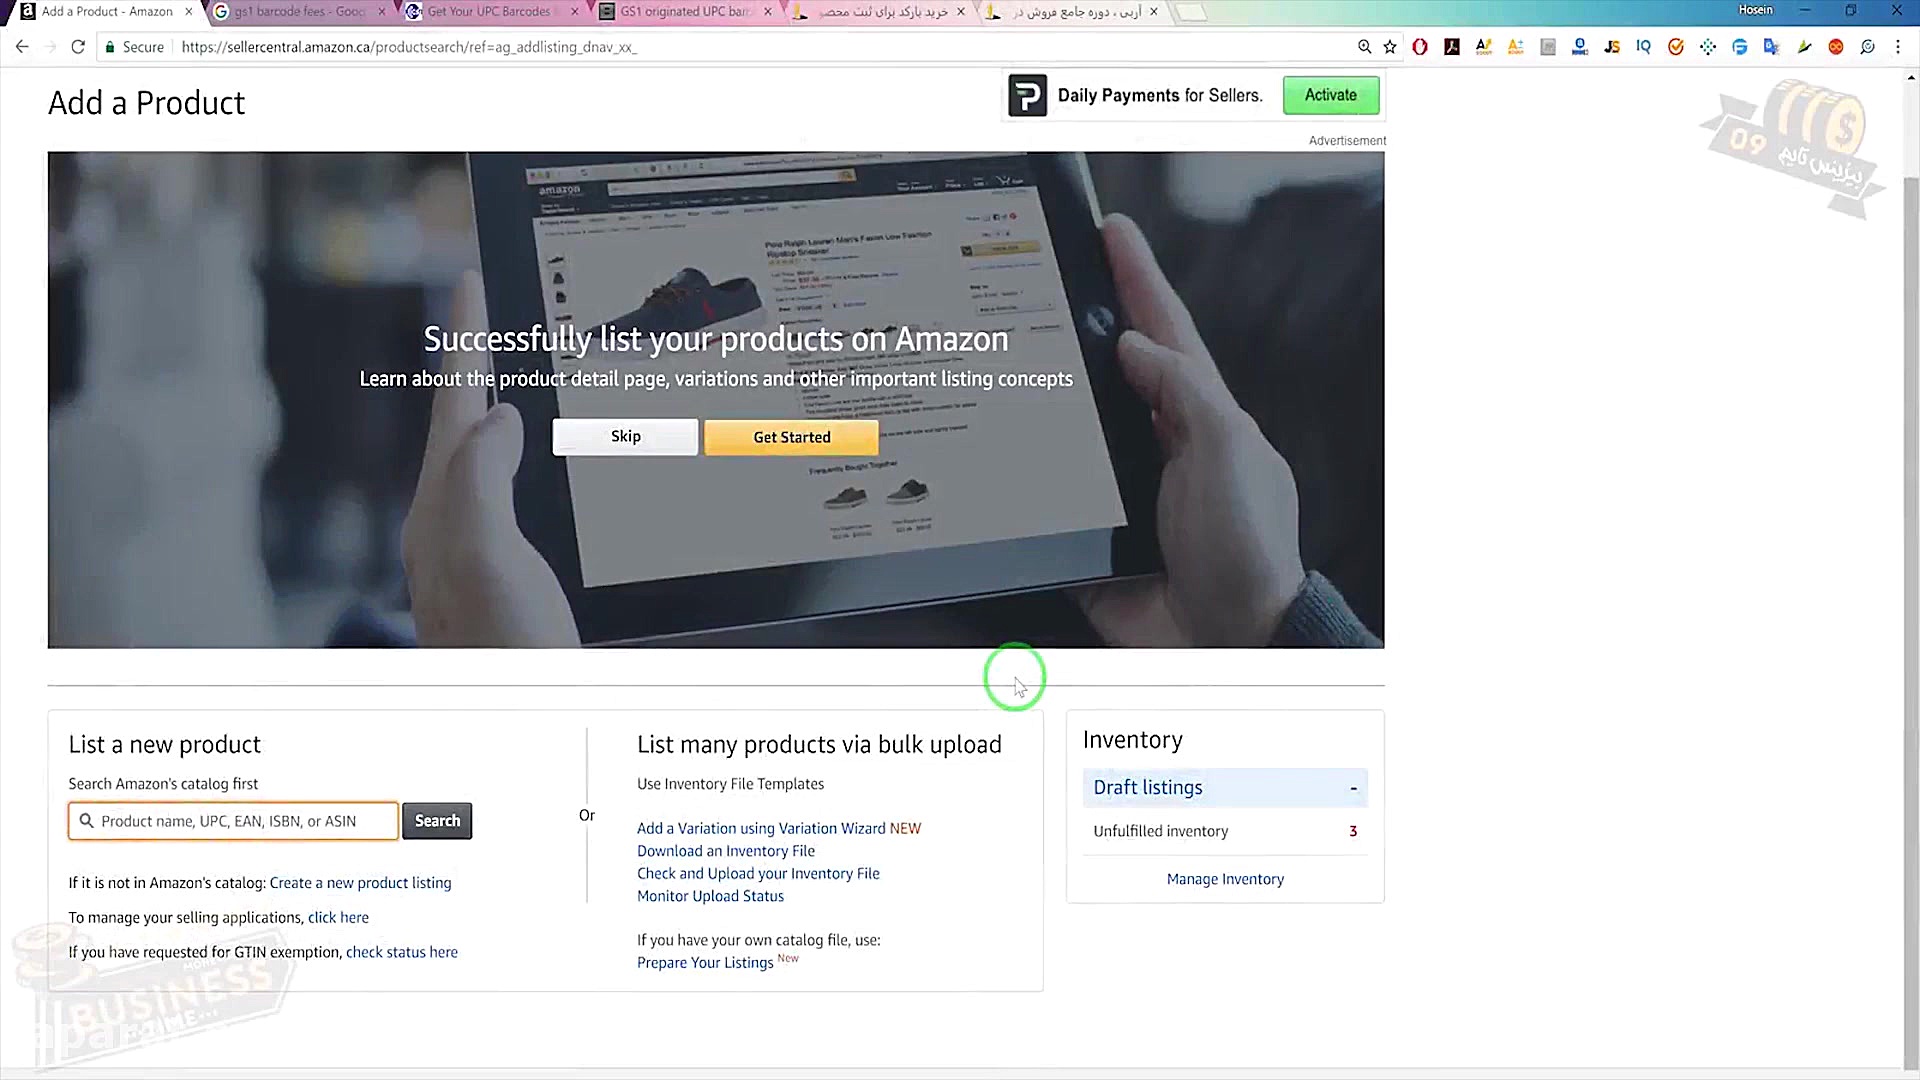1920x1080 pixels.
Task: Click the bookmark star icon
Action: [1390, 47]
